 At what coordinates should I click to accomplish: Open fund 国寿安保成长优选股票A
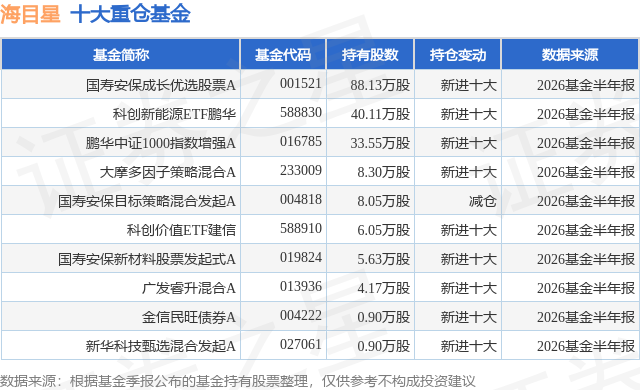coord(161,85)
